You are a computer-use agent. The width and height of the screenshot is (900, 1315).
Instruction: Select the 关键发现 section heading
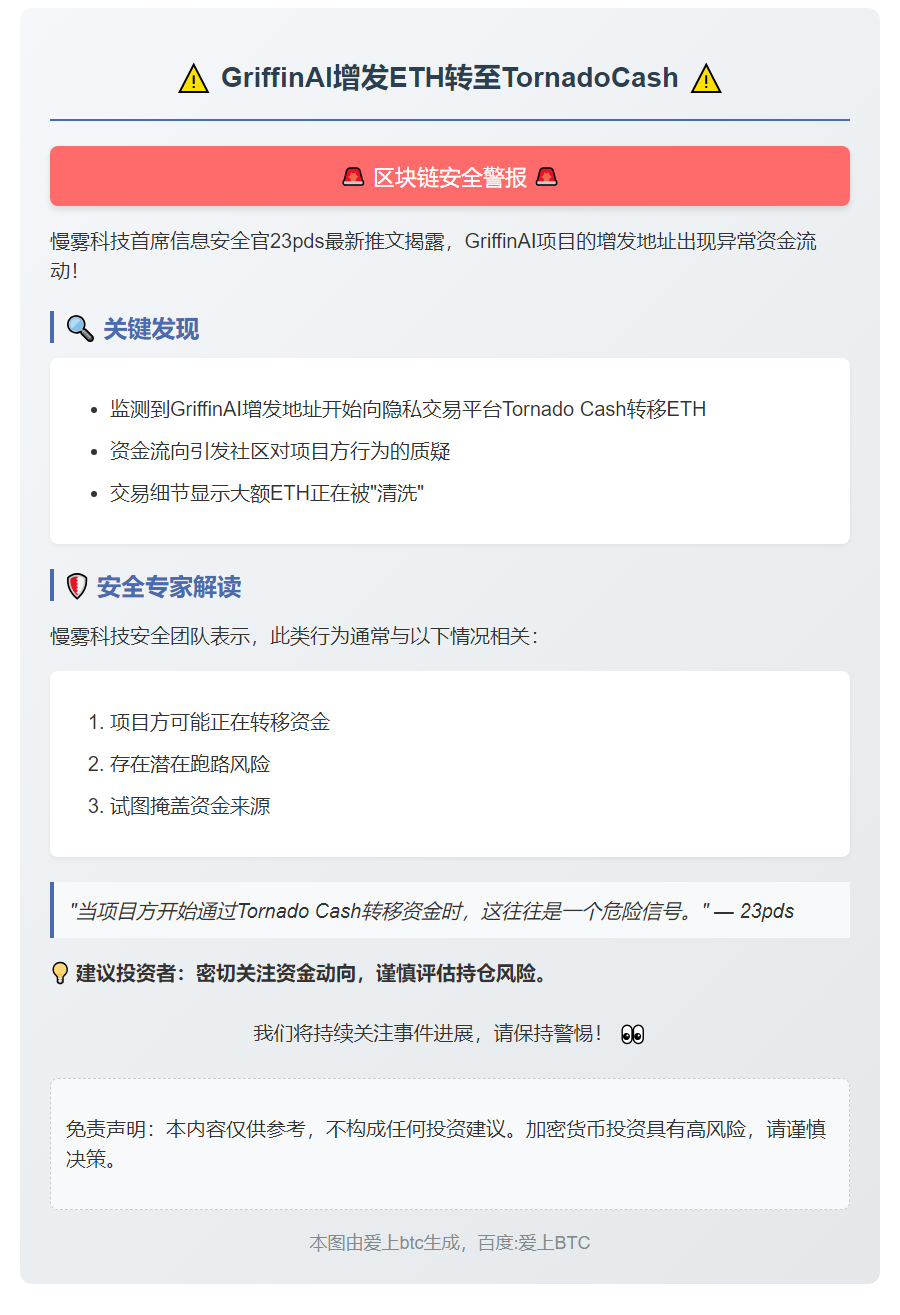click(151, 328)
